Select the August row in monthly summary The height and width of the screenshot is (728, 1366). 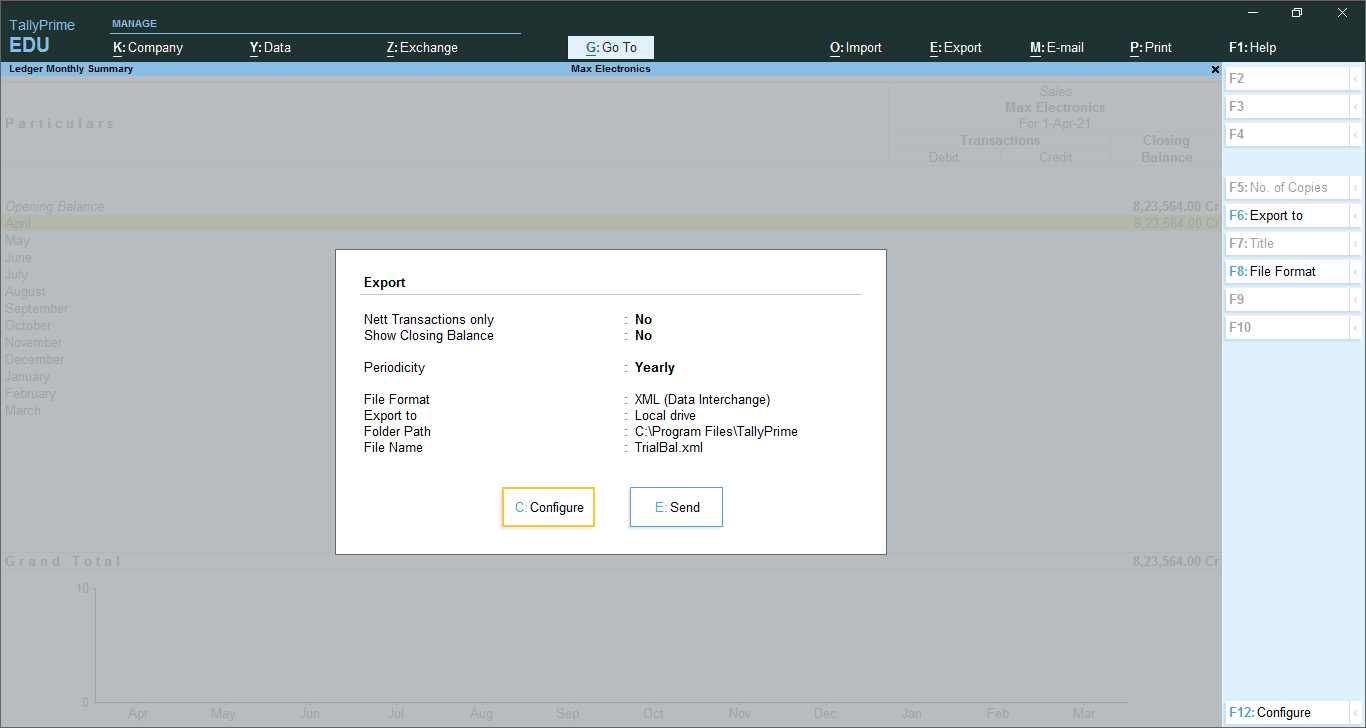pos(611,292)
